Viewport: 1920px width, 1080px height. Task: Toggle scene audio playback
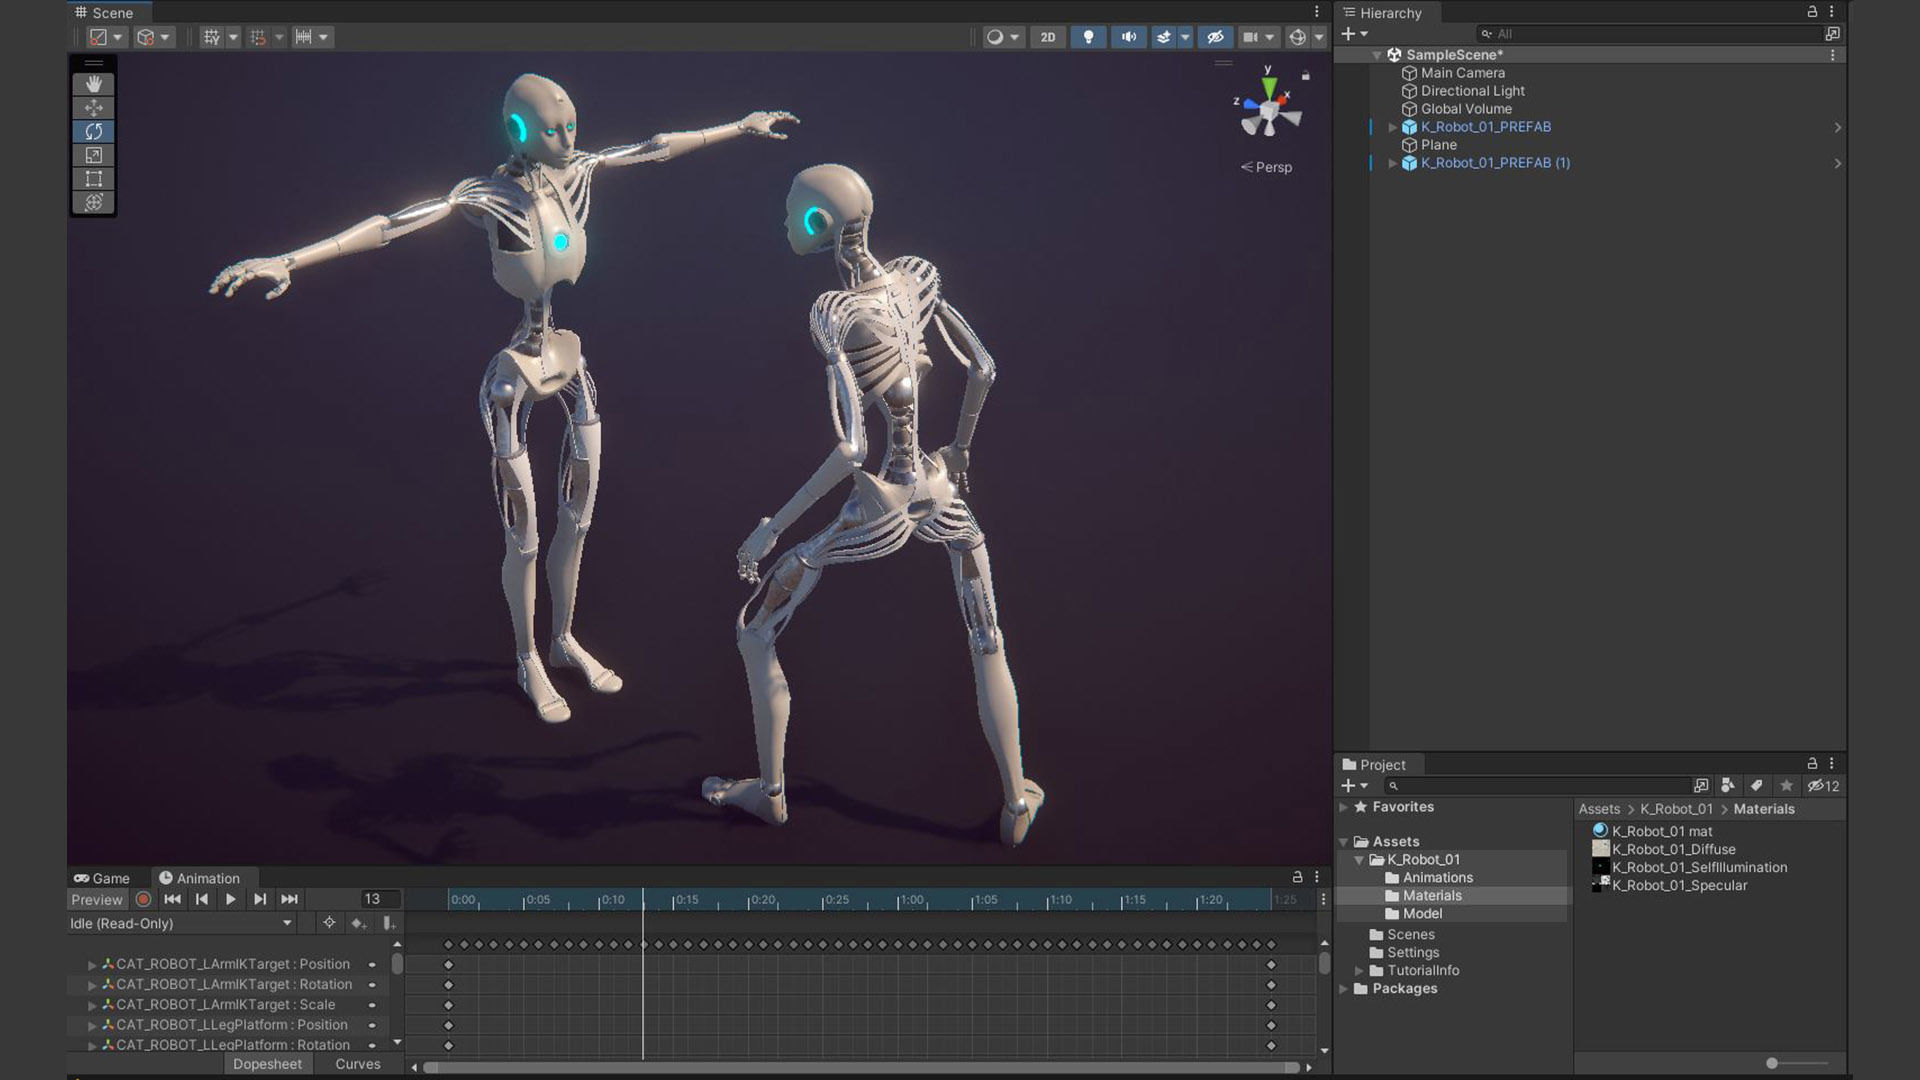click(1128, 37)
